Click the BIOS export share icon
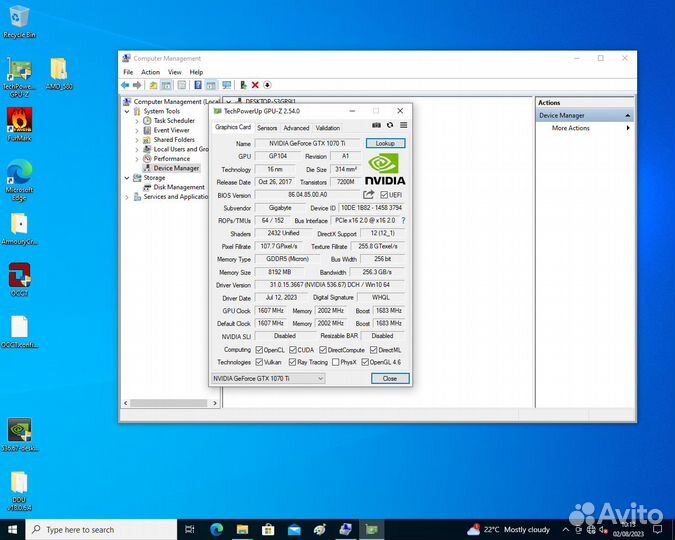The width and height of the screenshot is (675, 540). 368,195
